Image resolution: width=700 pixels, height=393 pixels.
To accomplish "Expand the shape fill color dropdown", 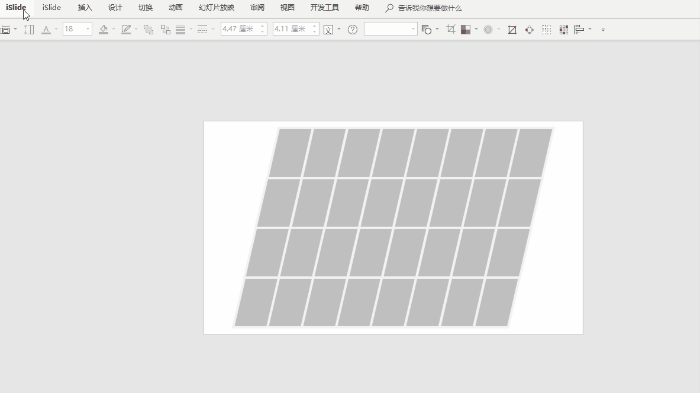I will coord(114,29).
